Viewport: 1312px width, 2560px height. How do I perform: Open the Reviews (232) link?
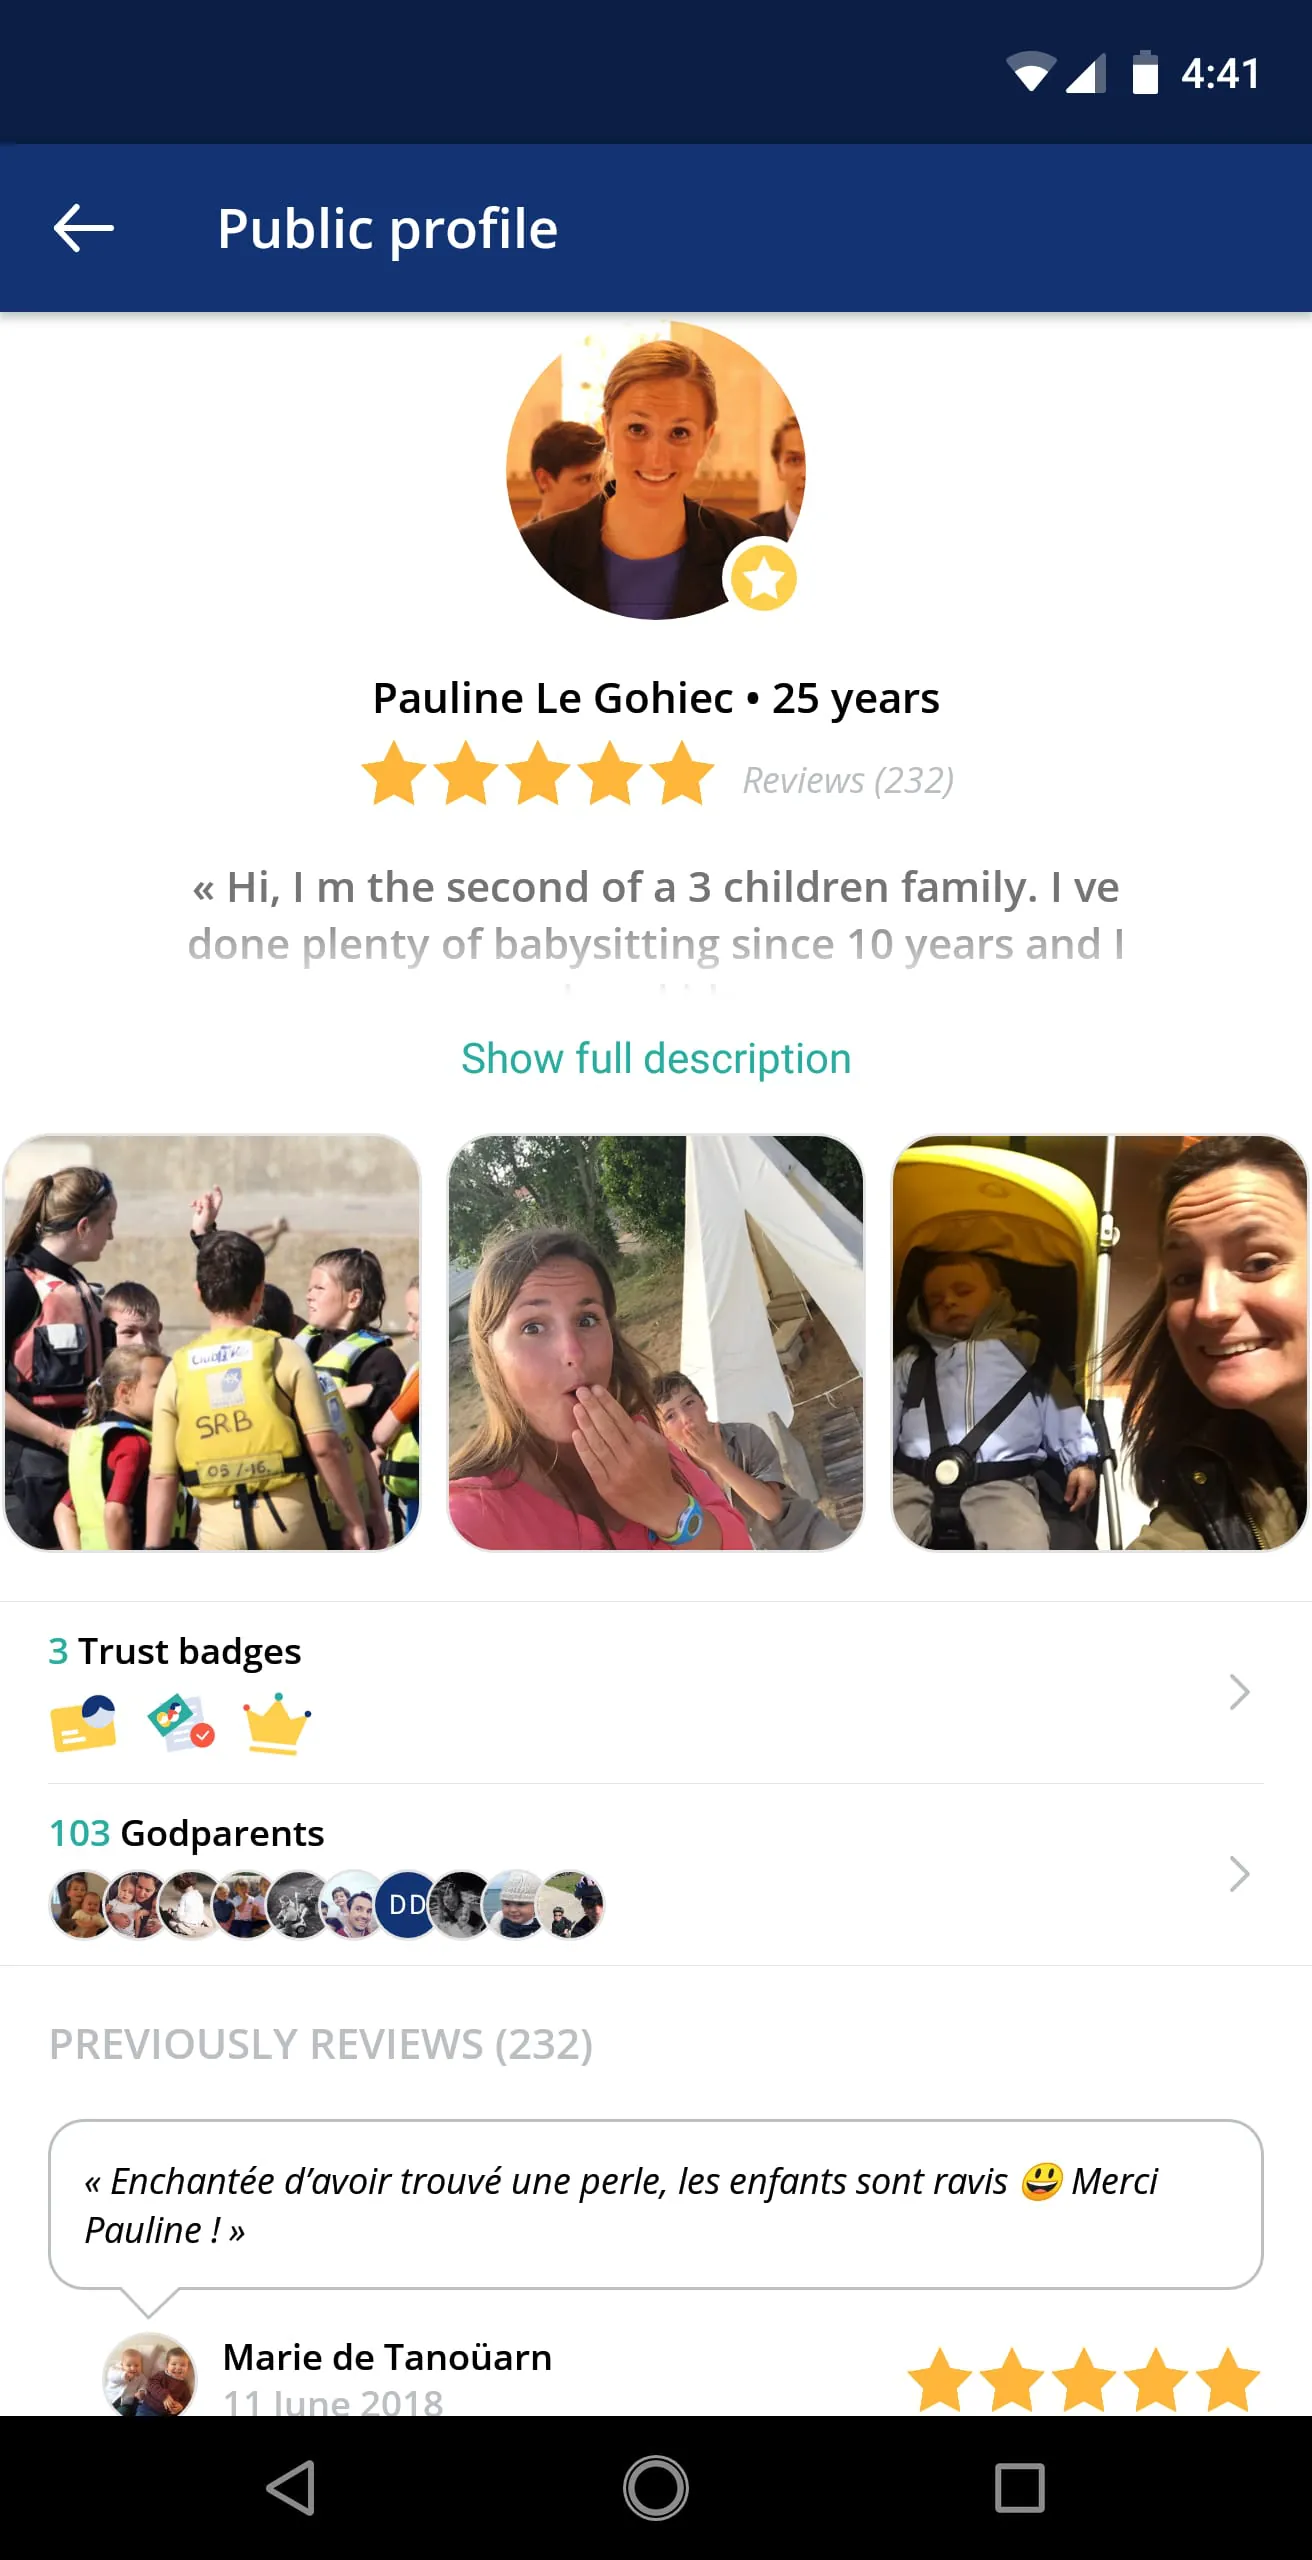click(x=848, y=780)
